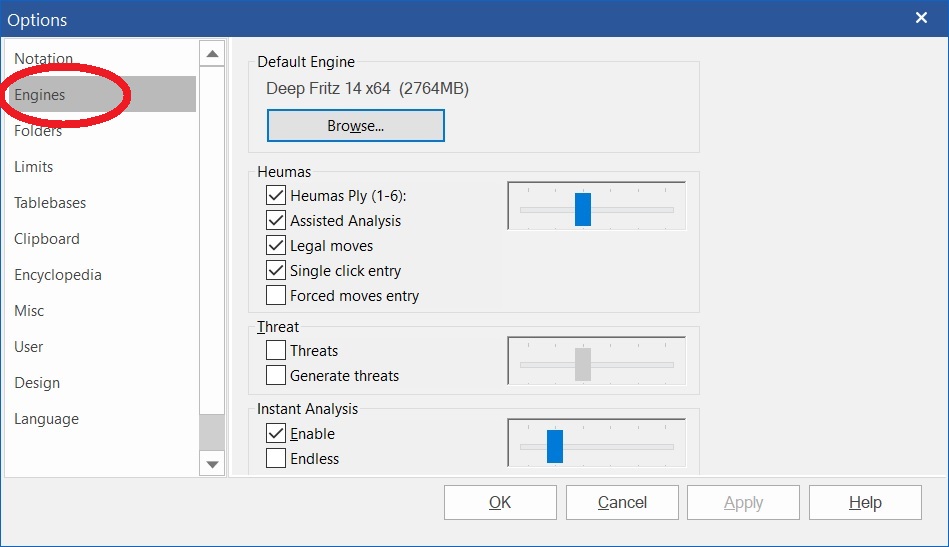Disable Assisted Analysis checkbox
This screenshot has width=949, height=547.
[x=276, y=221]
